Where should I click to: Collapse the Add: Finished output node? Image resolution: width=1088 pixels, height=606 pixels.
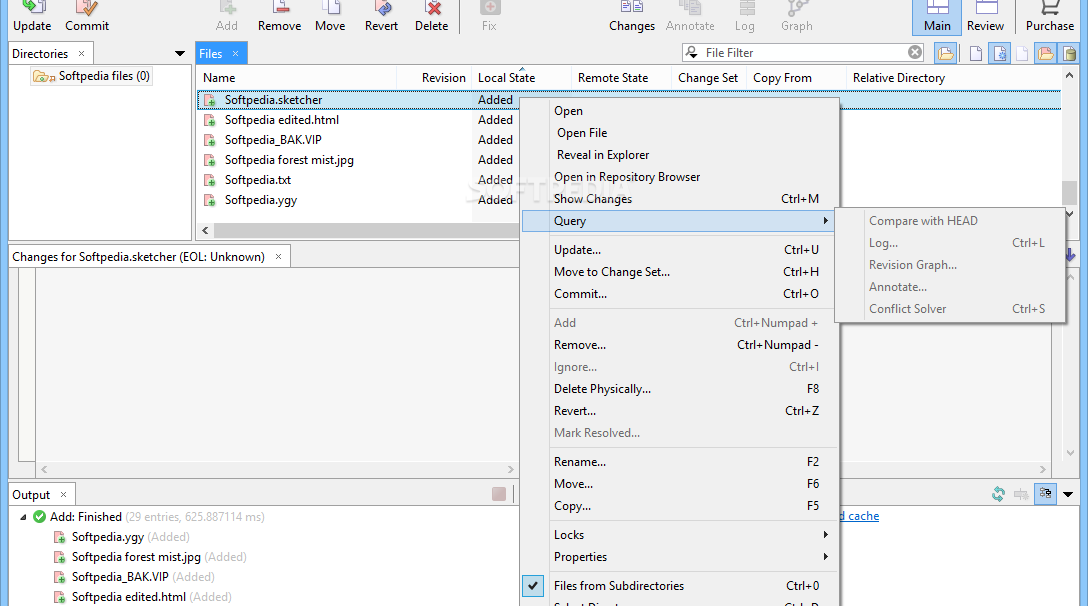(x=23, y=517)
